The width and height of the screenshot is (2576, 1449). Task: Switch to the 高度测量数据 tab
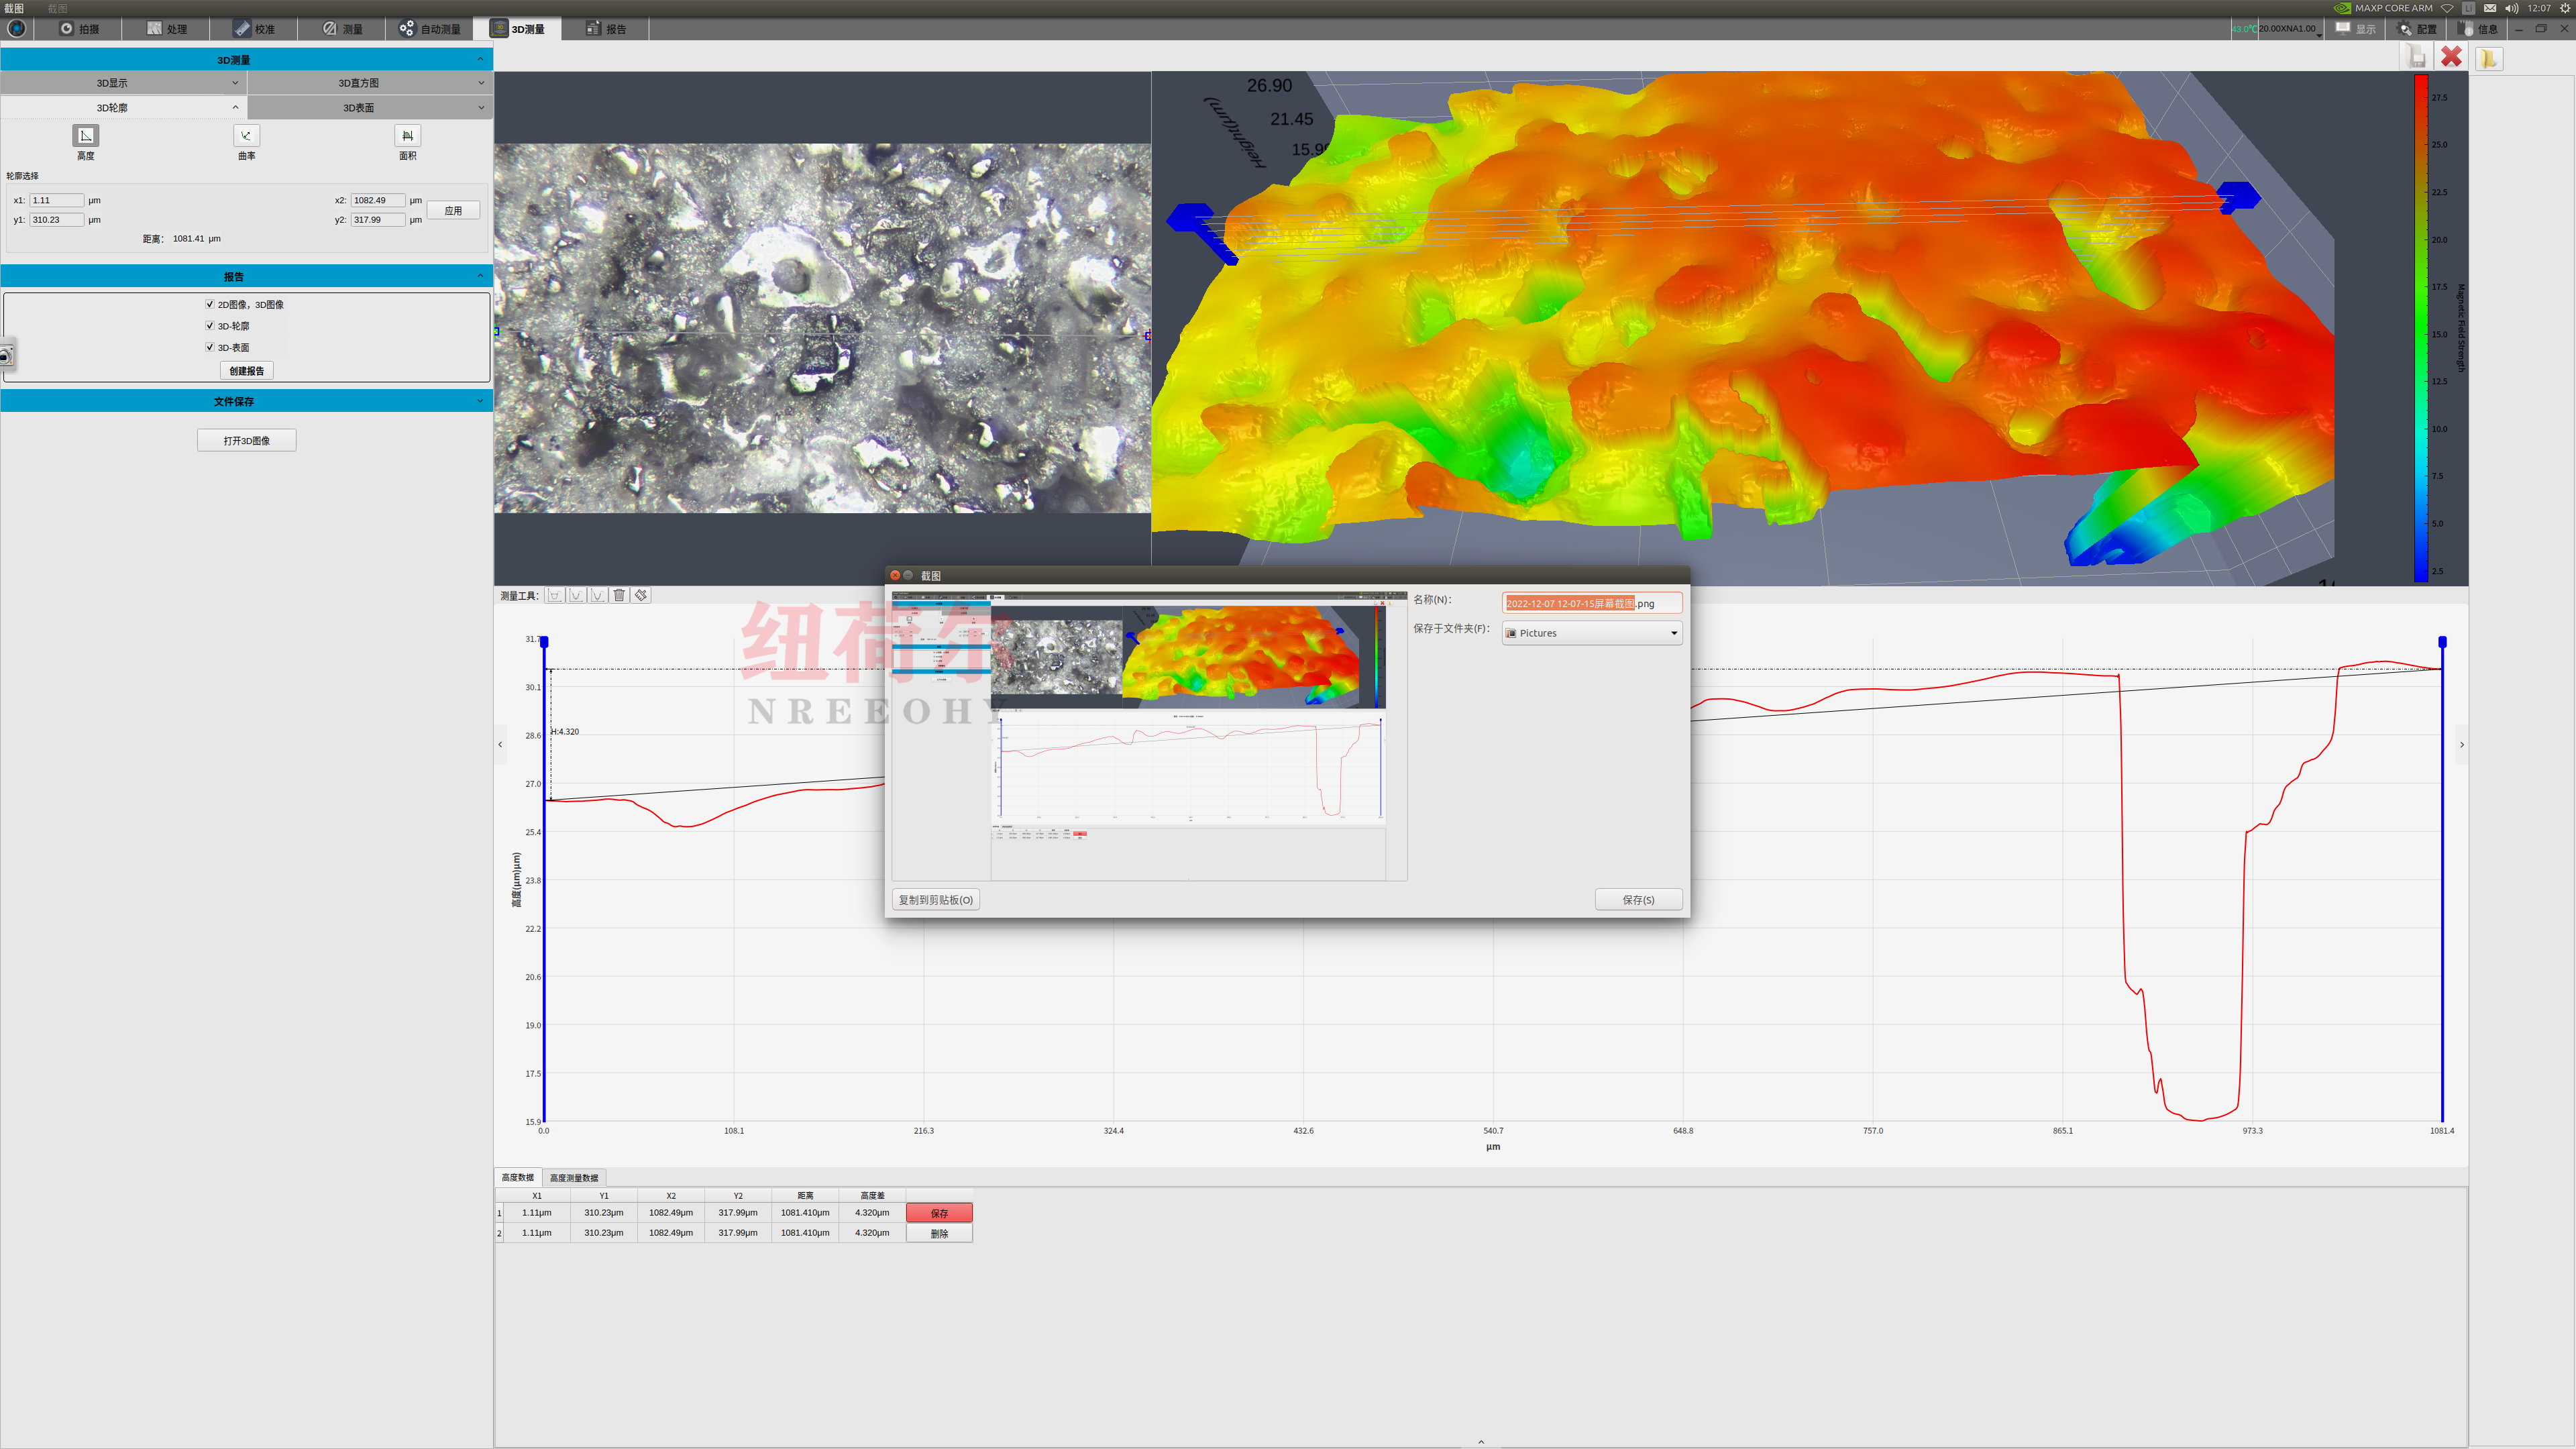(574, 1177)
